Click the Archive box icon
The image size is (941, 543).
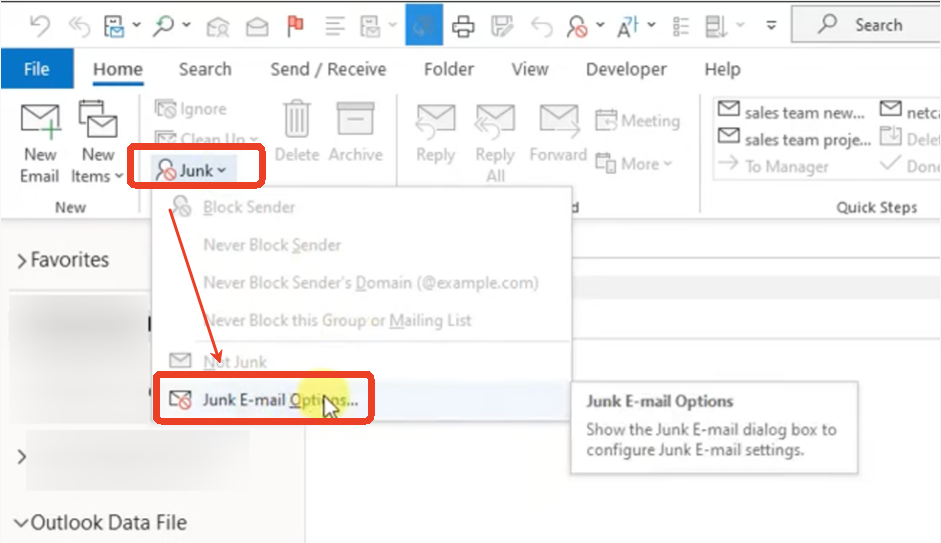point(355,119)
